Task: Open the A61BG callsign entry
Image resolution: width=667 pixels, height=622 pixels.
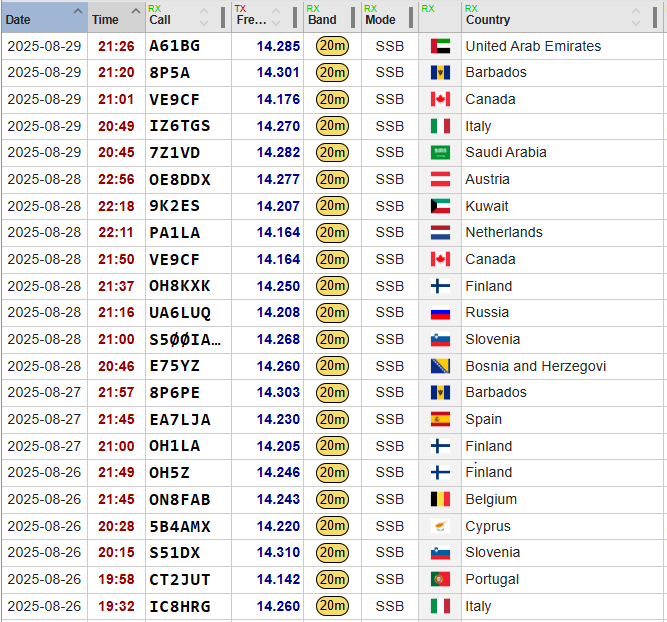Action: [174, 46]
